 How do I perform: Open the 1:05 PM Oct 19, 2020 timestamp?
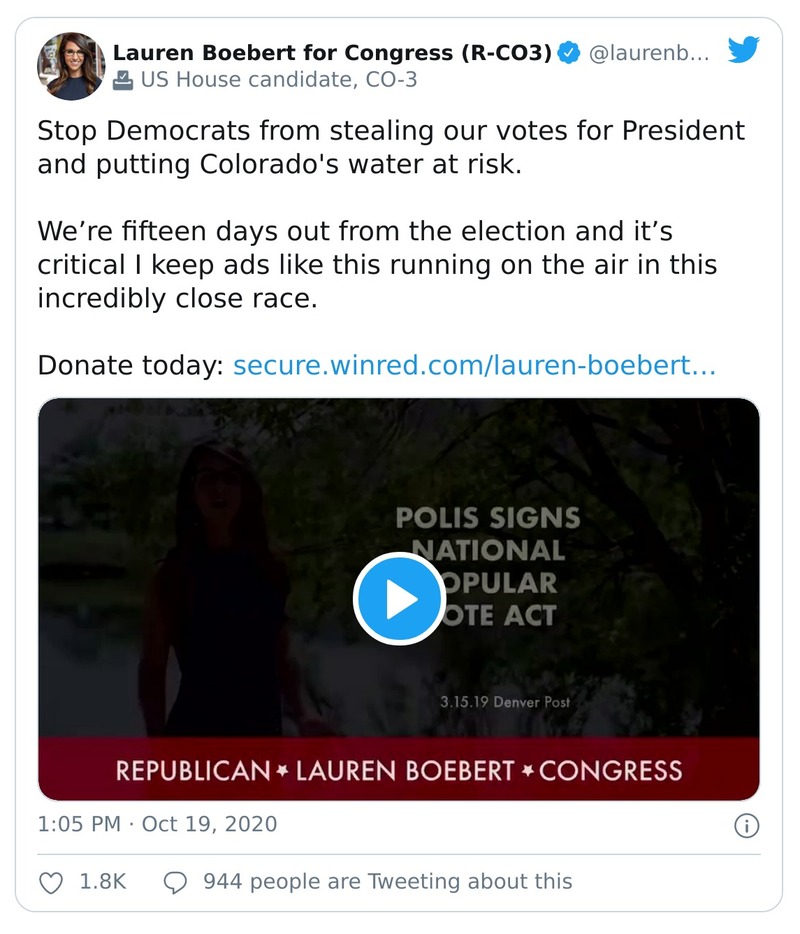tap(157, 825)
